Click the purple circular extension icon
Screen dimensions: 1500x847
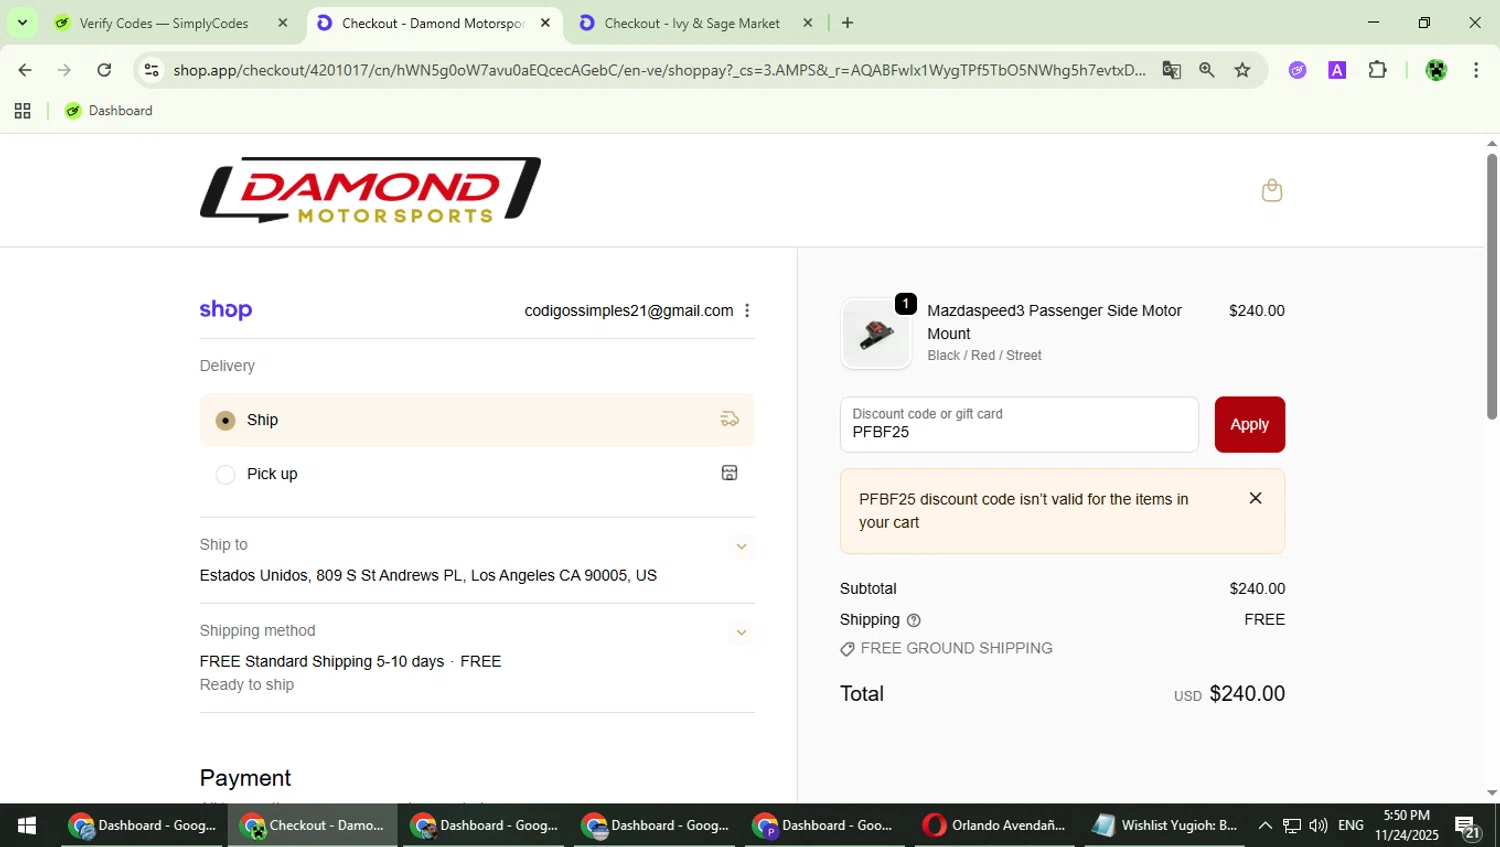(1297, 70)
